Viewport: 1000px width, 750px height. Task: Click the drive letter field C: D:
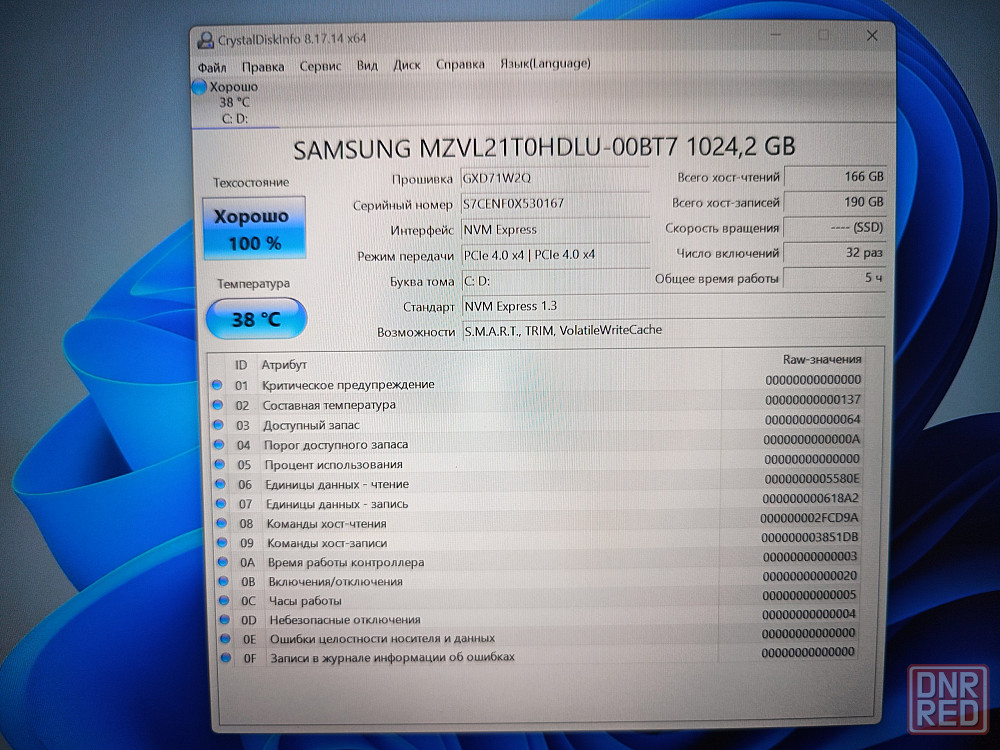(555, 281)
